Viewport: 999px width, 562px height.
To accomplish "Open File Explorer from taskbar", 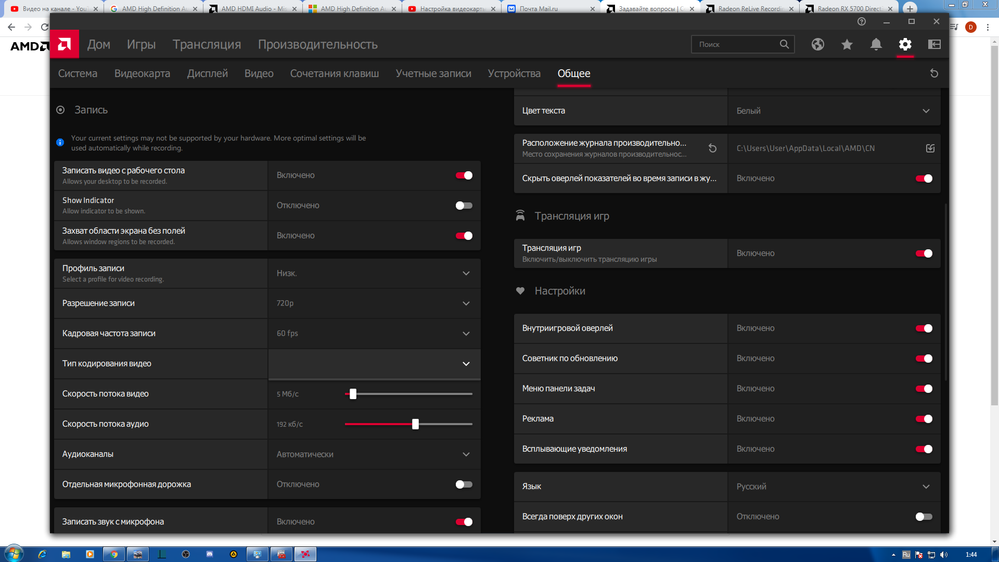I will [x=66, y=554].
